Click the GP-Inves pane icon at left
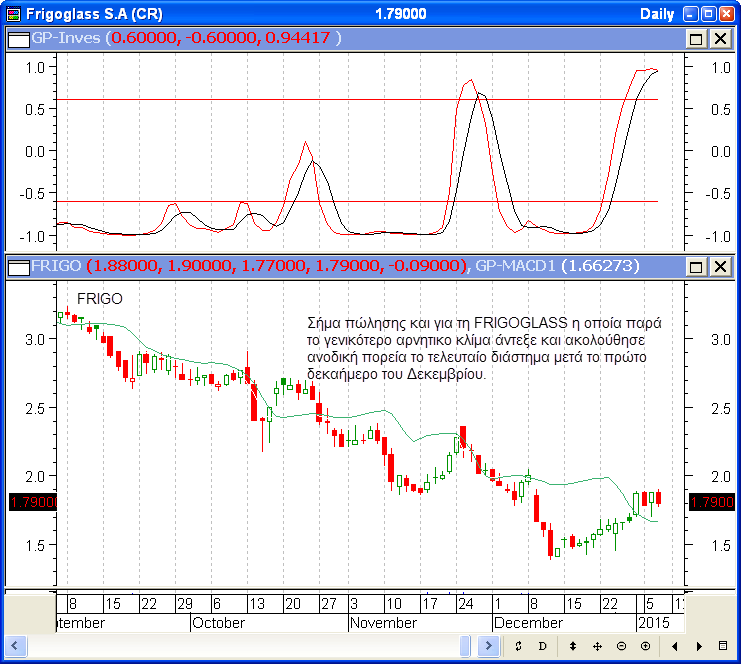This screenshot has height=664, width=741. (19, 39)
